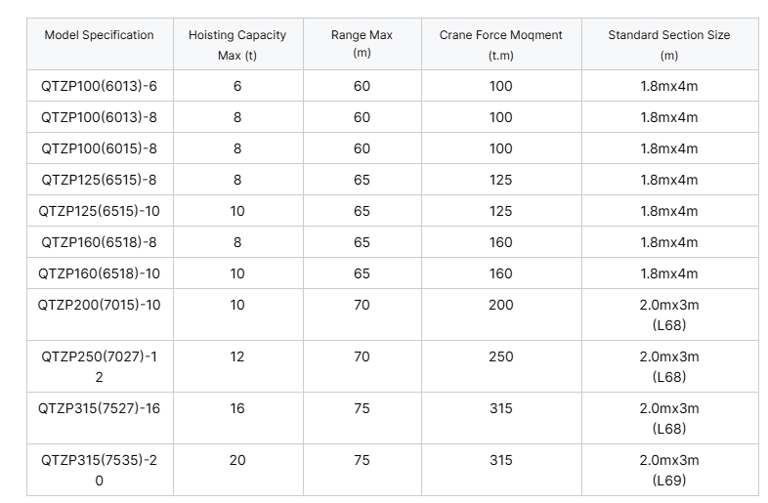
Task: Select the QTZP315(7527)-16 model cell
Action: pos(99,409)
